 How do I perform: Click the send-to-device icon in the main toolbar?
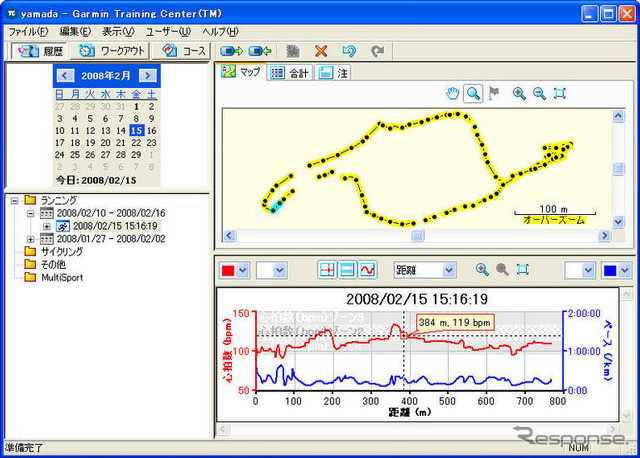(x=232, y=51)
